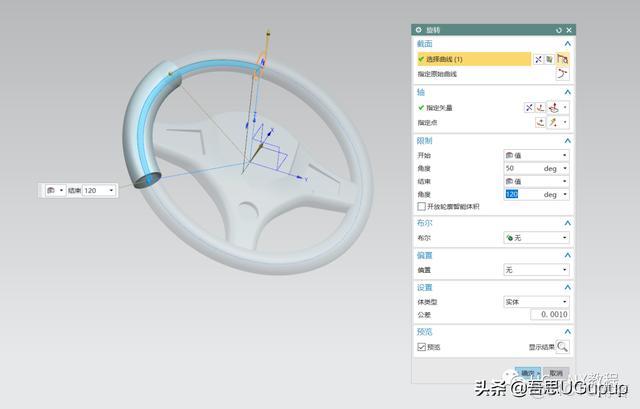
Task: Click the start angle field showing 50
Action: click(x=523, y=168)
